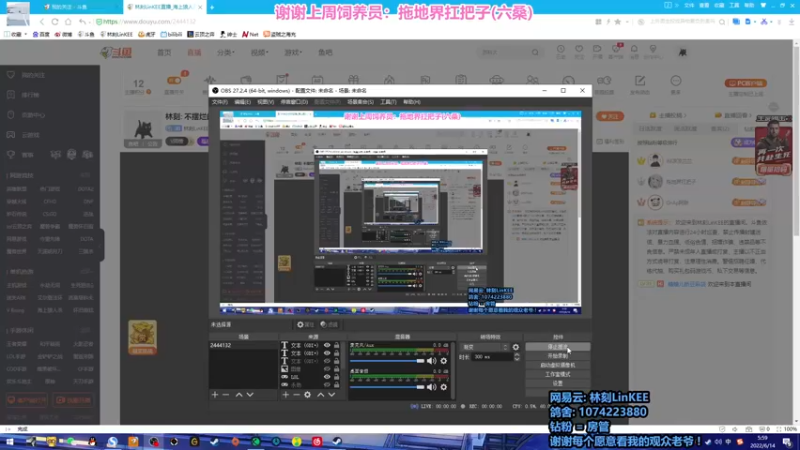Click the 停止推流 stop streaming button
The height and width of the screenshot is (450, 800).
pos(558,347)
